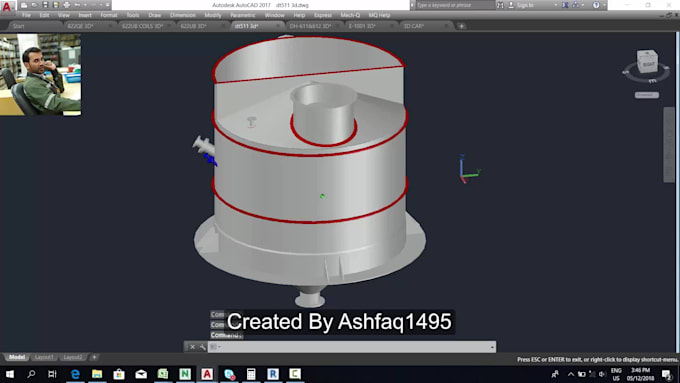Switch to the Model layout tab
The height and width of the screenshot is (383, 680).
[x=17, y=357]
